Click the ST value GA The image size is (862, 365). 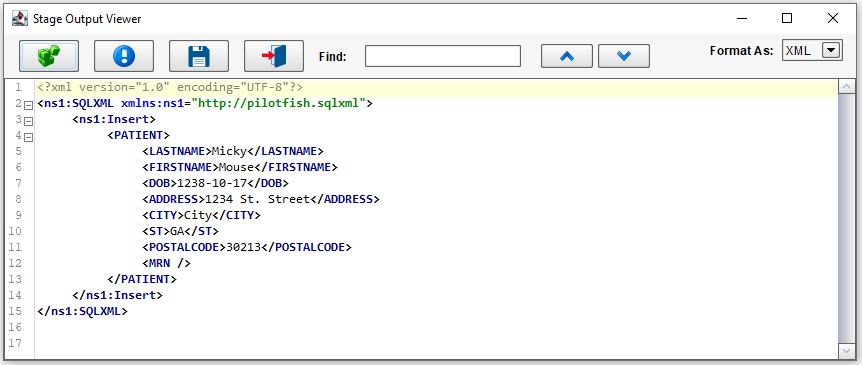point(177,231)
